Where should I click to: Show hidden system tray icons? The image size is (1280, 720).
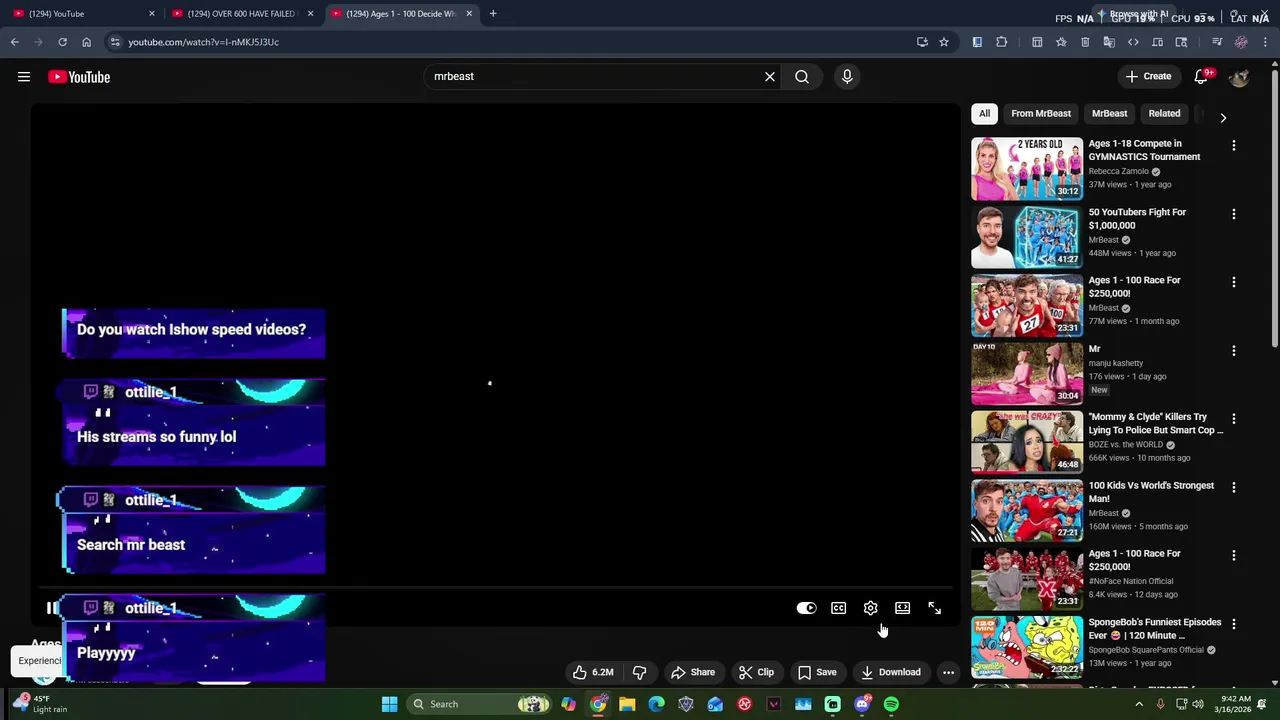[1139, 704]
